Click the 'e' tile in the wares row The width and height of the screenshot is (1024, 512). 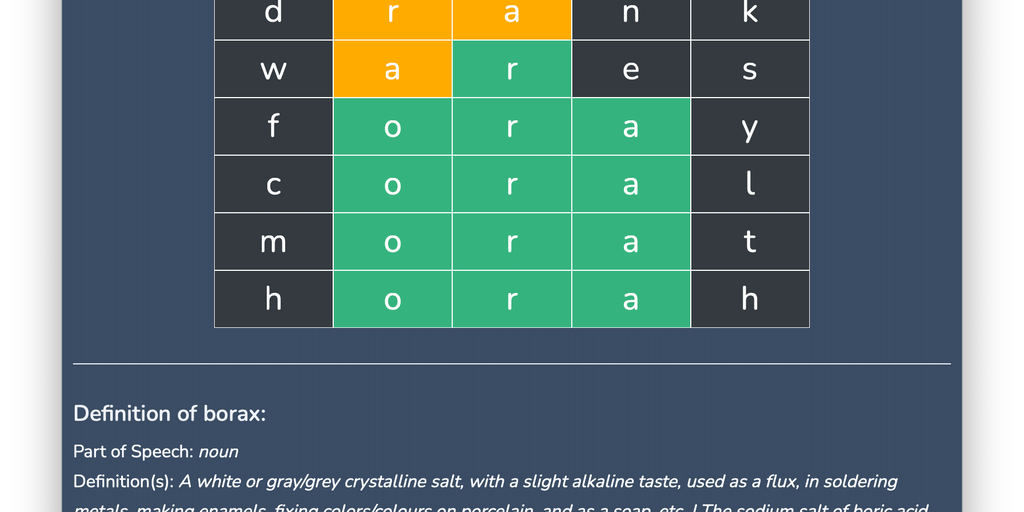630,69
